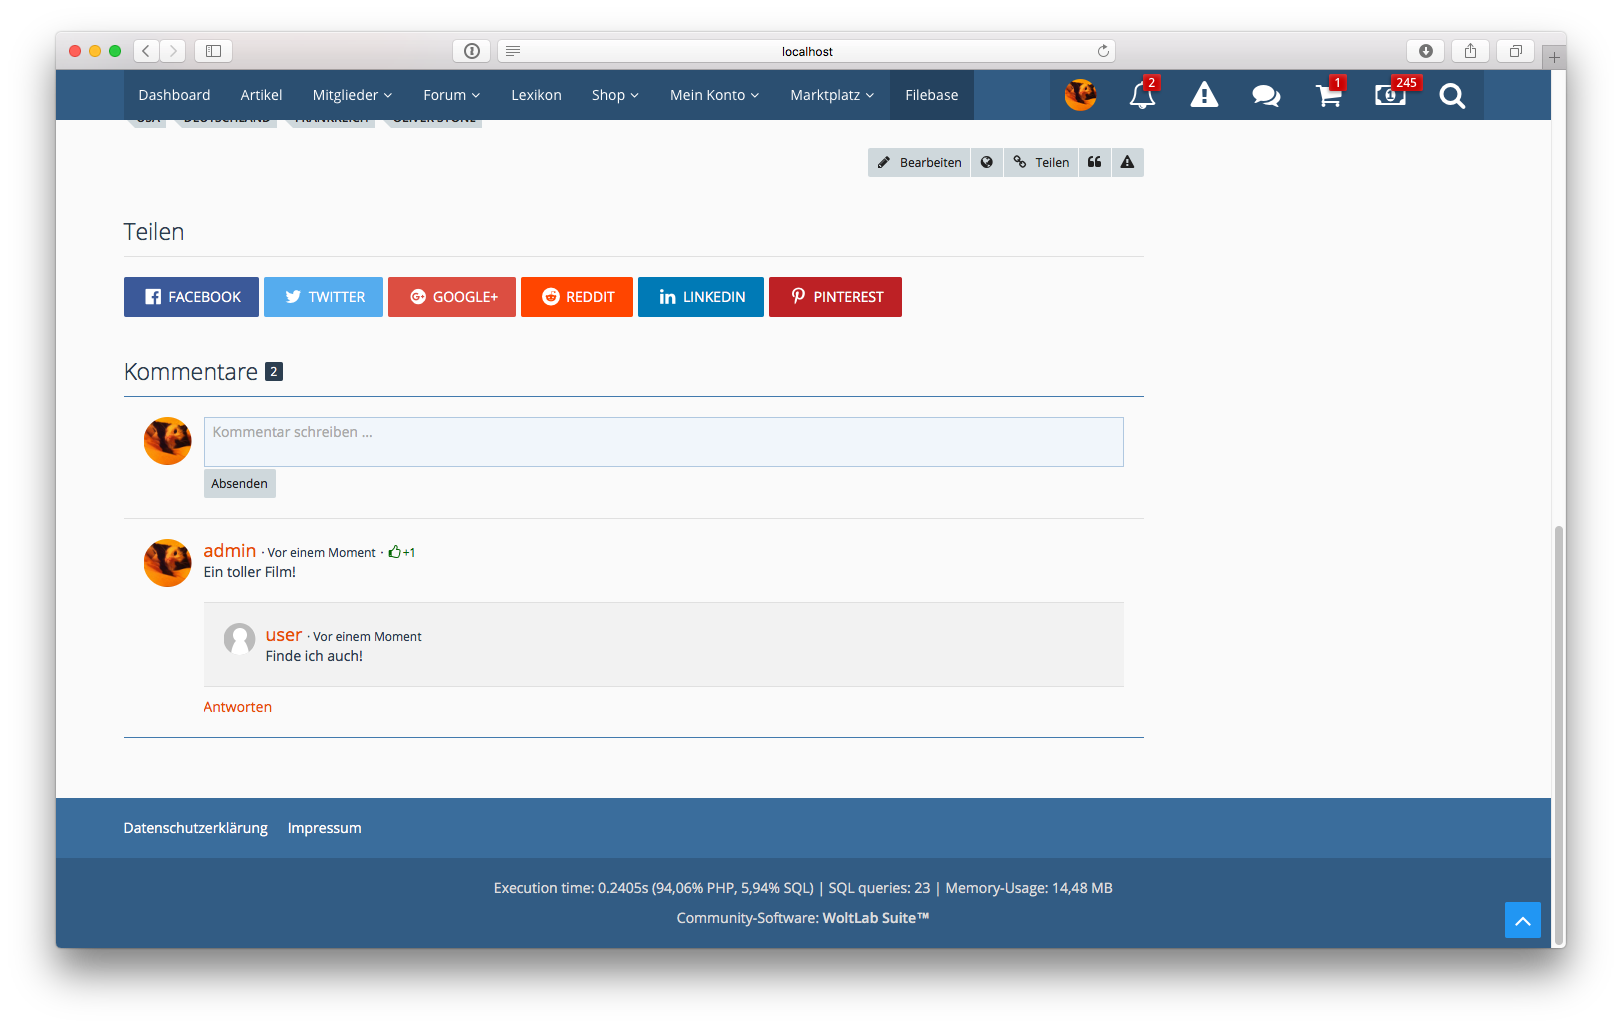
Task: Expand the Forum dropdown menu
Action: point(451,95)
